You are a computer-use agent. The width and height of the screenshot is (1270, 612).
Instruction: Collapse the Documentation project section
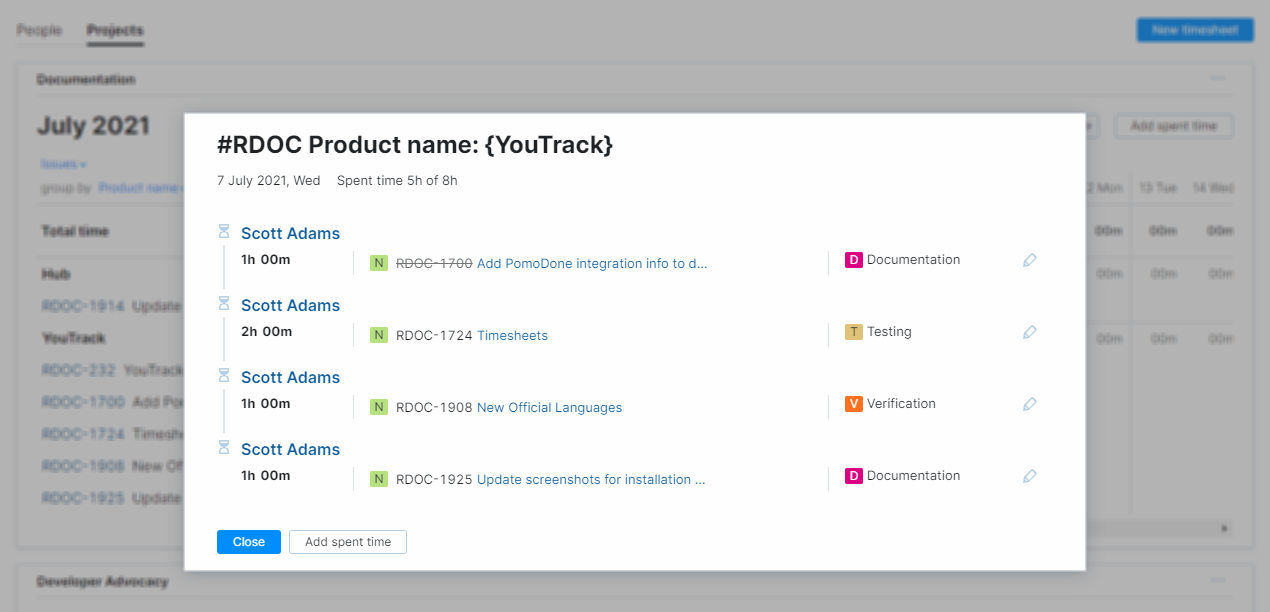coord(1217,79)
